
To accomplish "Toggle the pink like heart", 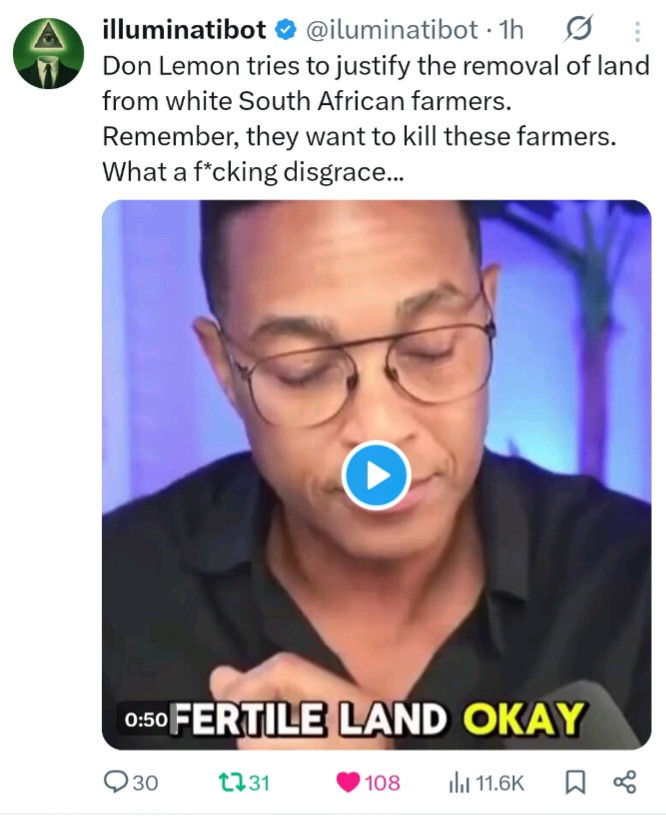I will (348, 782).
